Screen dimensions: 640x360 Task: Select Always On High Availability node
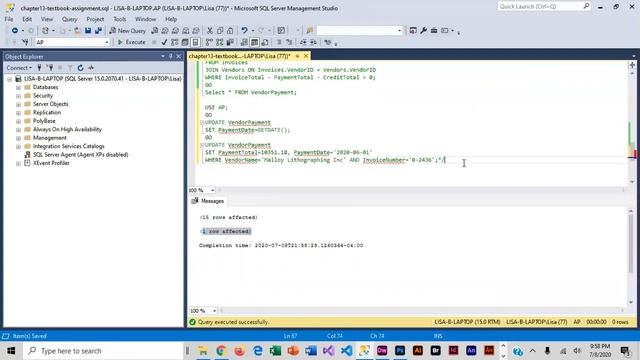pyautogui.click(x=67, y=129)
